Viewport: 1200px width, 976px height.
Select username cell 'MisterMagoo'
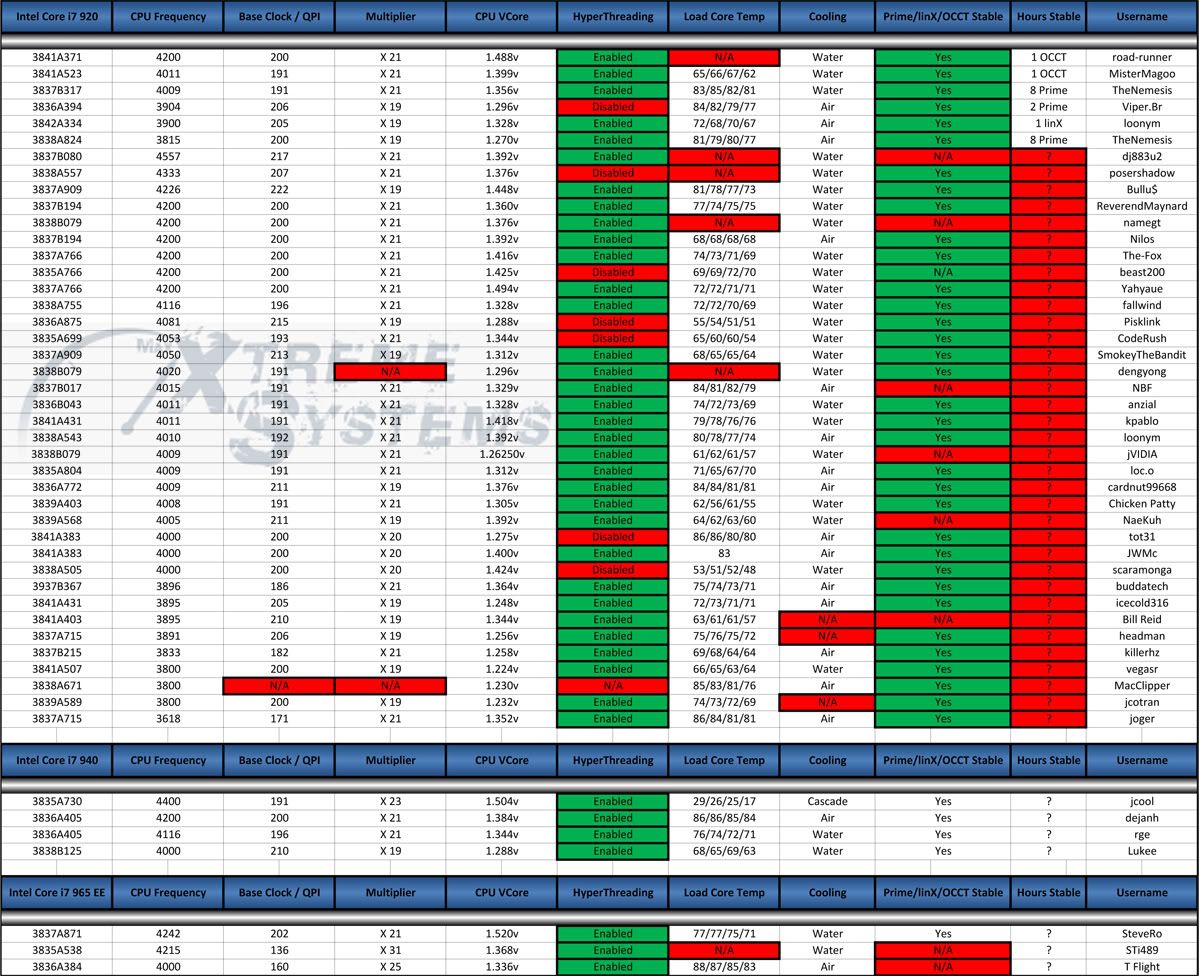1142,74
